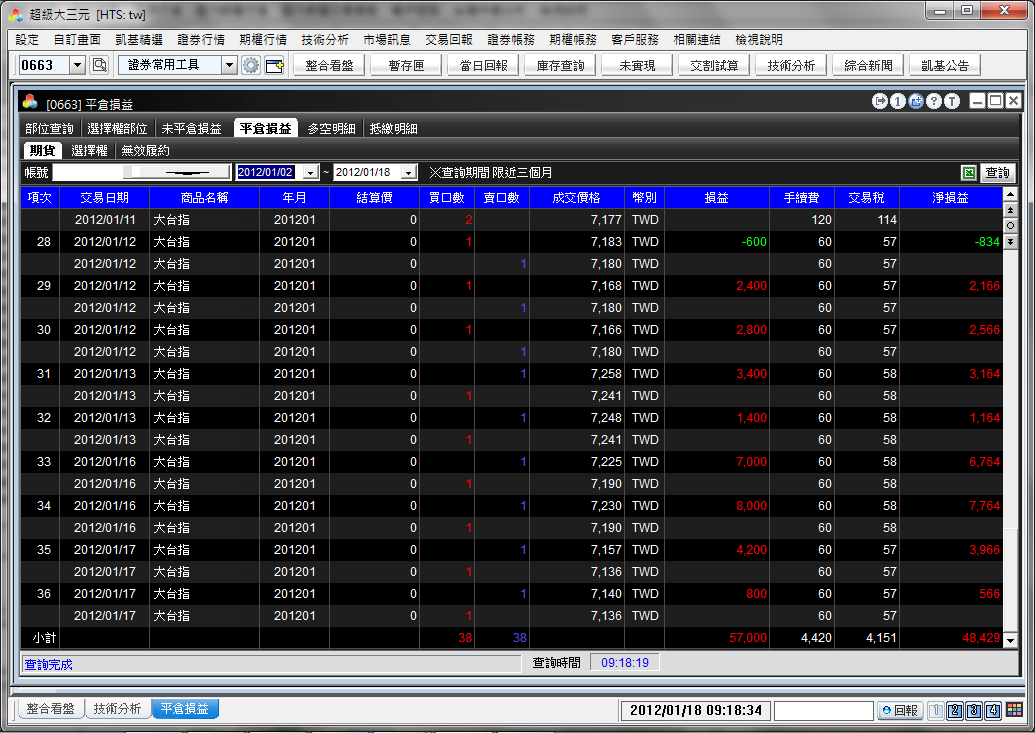Switch to bottom 整合看盤 window tab
The width and height of the screenshot is (1035, 733).
pyautogui.click(x=50, y=709)
